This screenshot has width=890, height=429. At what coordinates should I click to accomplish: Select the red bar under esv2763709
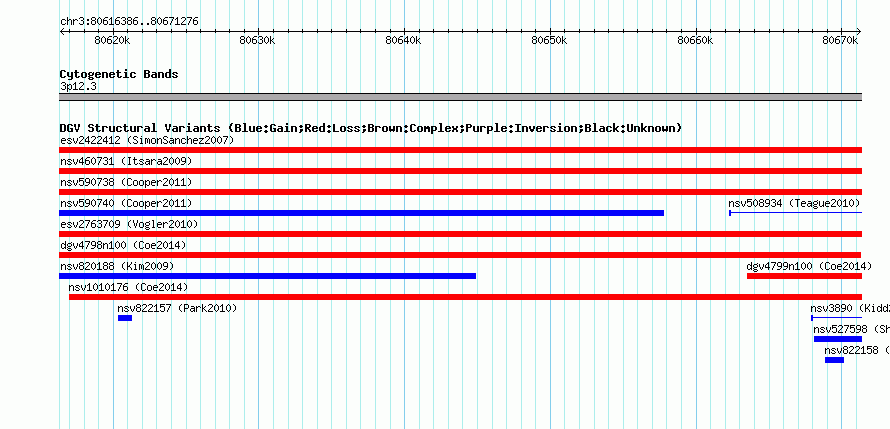tap(460, 234)
